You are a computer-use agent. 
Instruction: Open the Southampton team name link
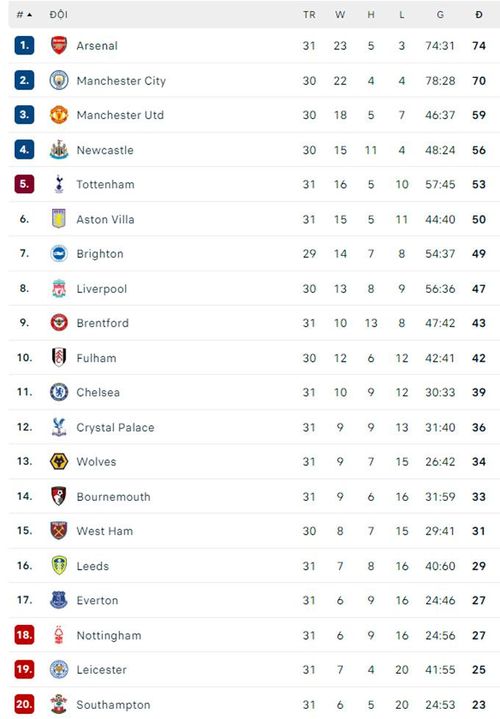(x=113, y=705)
